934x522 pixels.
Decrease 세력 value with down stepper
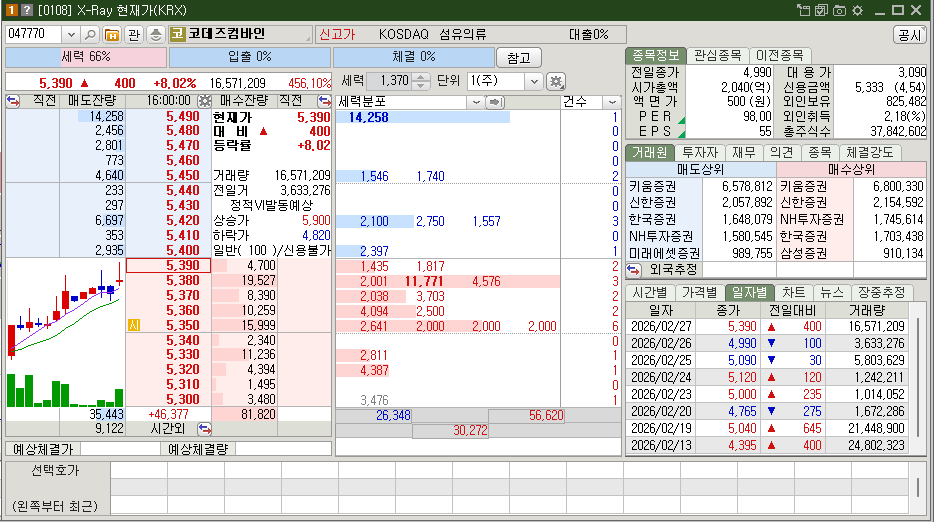[421, 85]
